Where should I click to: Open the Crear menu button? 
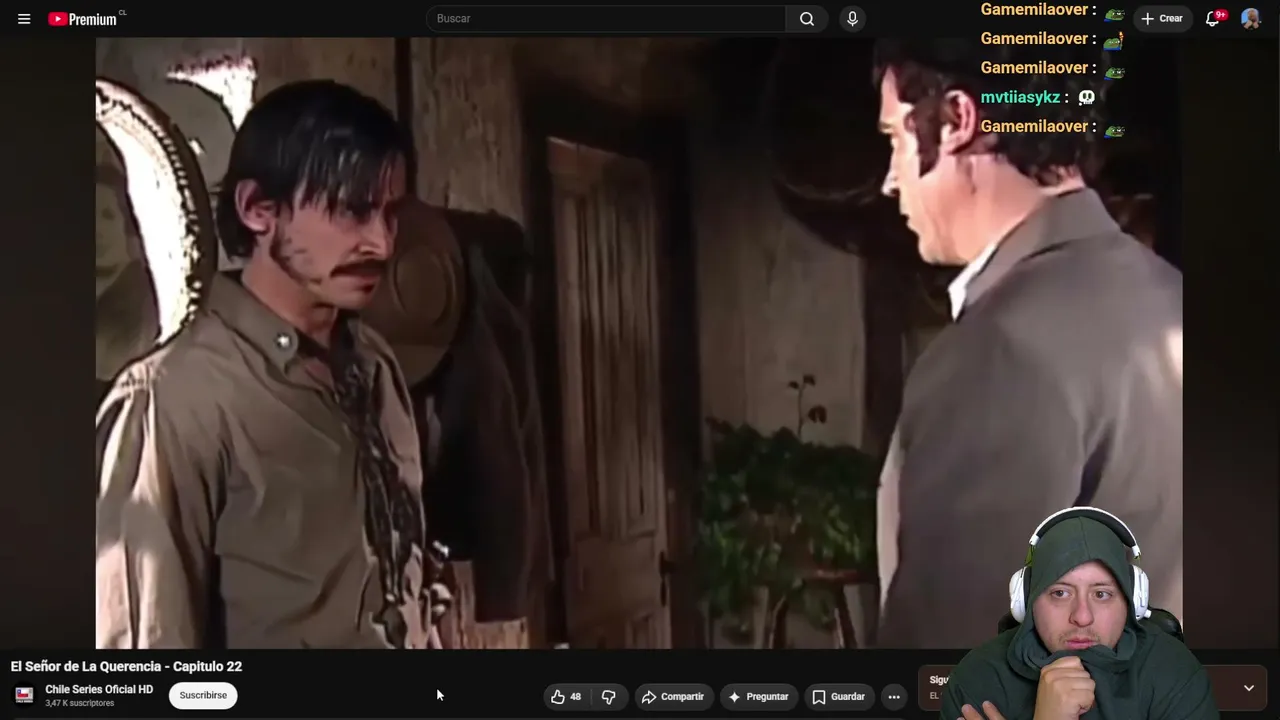1162,18
